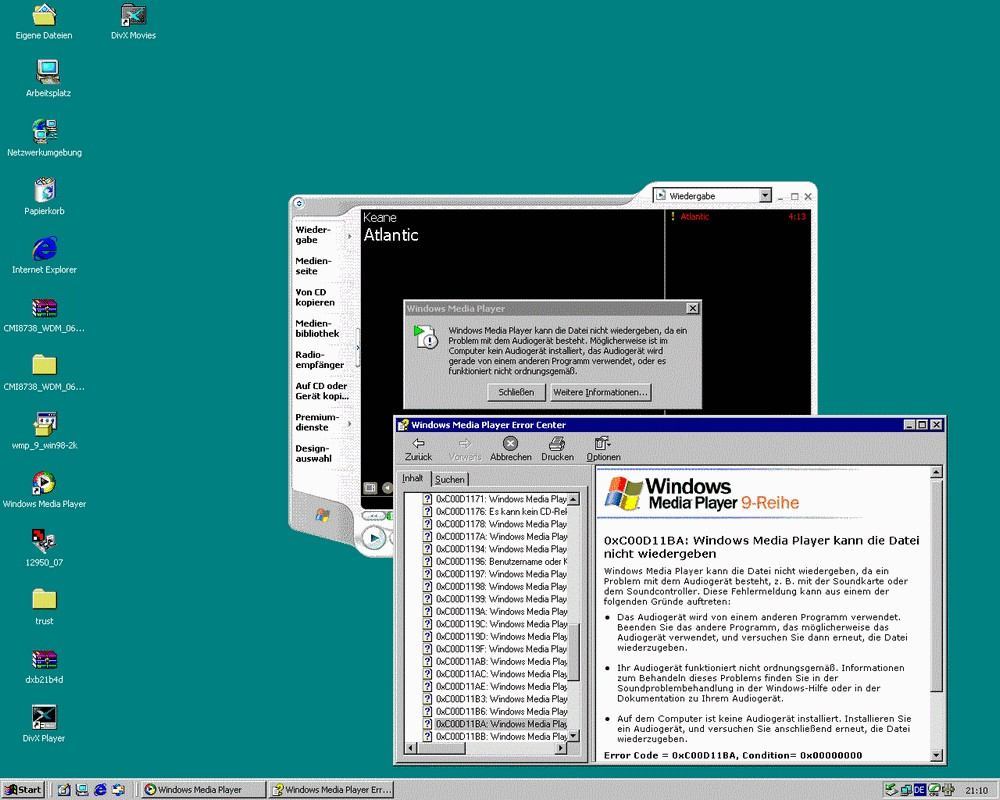Click the Play button in Media Player
This screenshot has width=1000, height=800.
pyautogui.click(x=374, y=538)
